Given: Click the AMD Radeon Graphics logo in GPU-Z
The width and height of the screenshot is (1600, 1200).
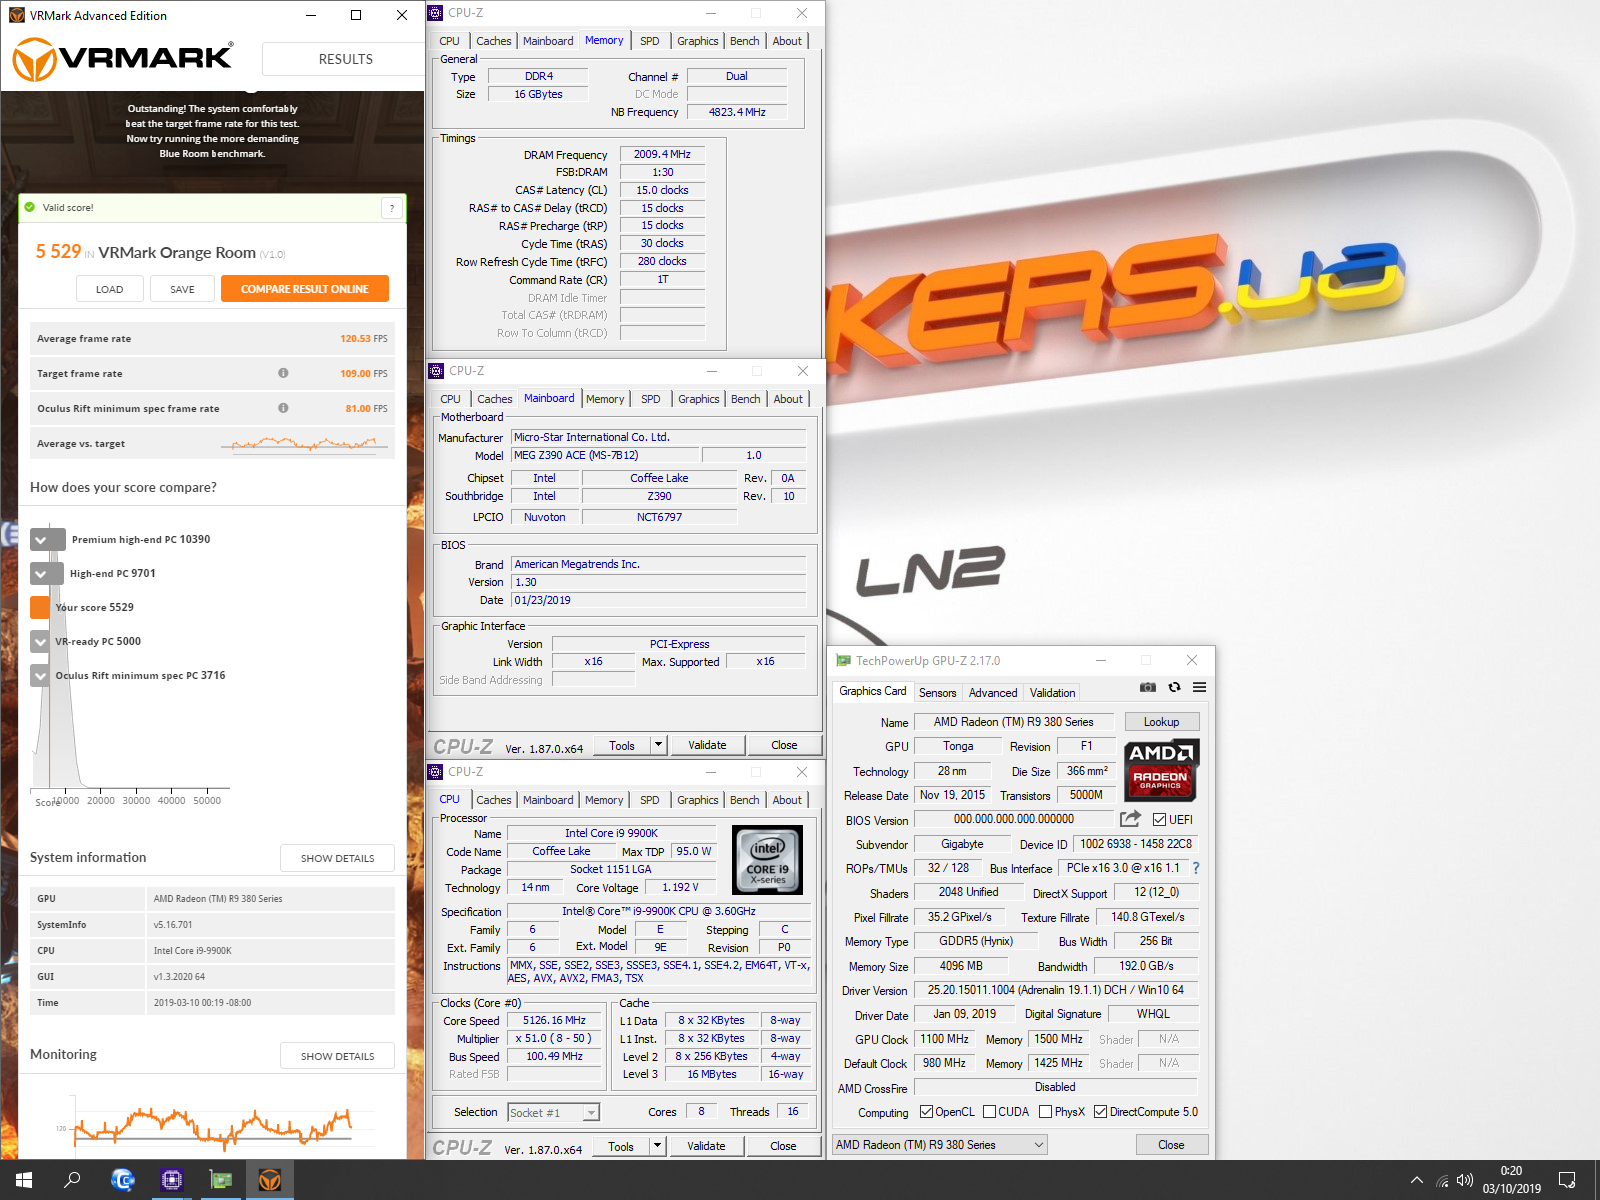Looking at the screenshot, I should pos(1160,770).
